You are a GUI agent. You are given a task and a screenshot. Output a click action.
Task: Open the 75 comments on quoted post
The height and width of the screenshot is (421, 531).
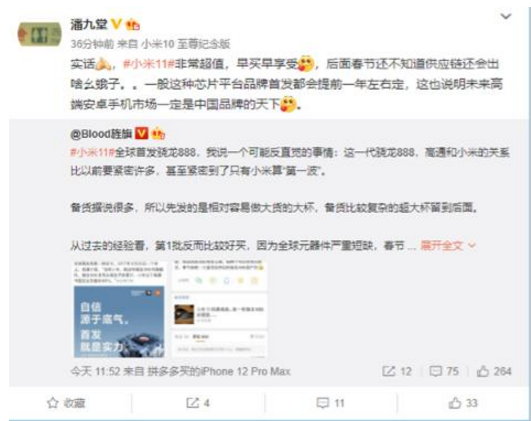[444, 371]
